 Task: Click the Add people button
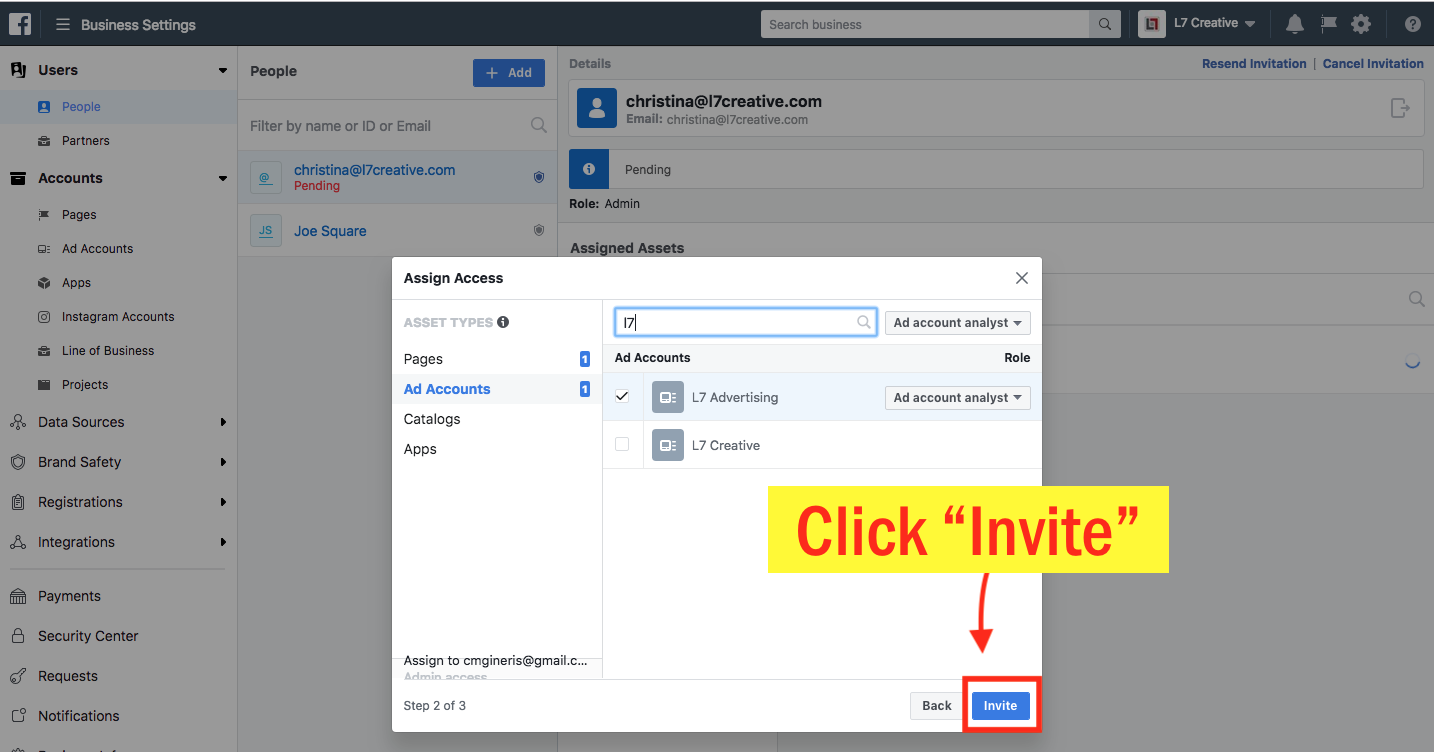click(509, 73)
